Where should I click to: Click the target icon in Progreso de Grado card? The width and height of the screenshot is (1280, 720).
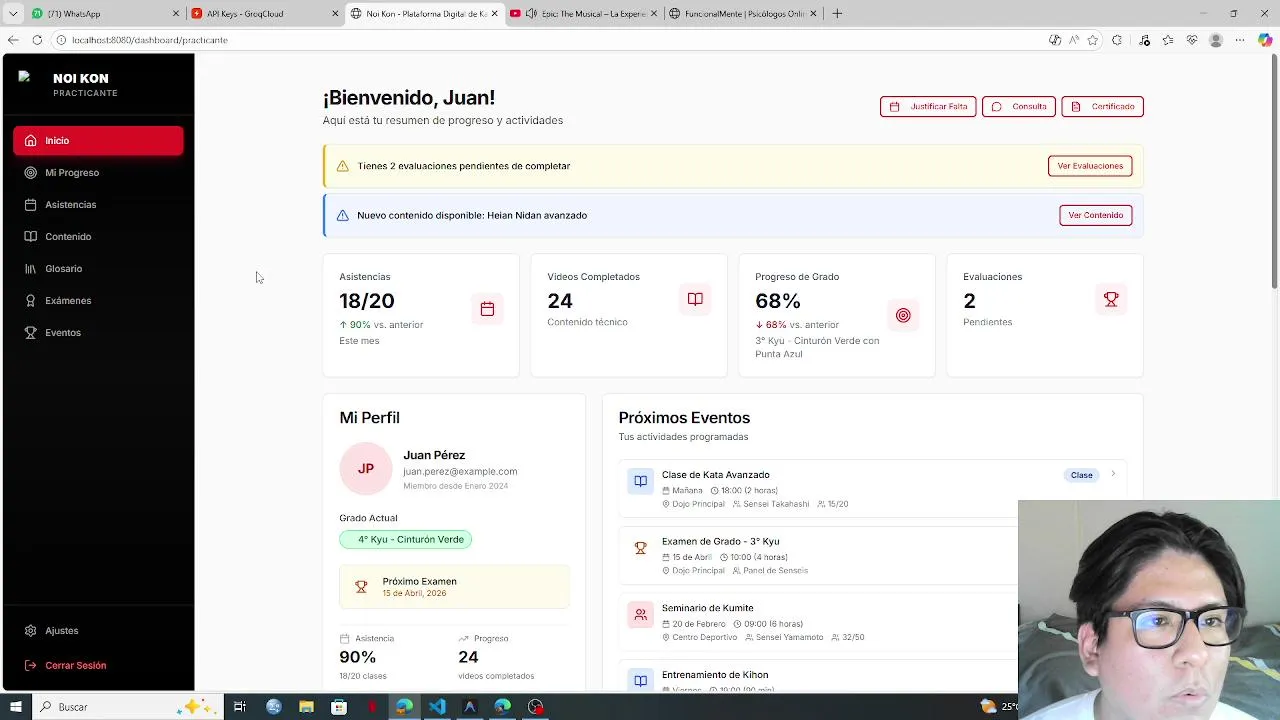point(903,315)
